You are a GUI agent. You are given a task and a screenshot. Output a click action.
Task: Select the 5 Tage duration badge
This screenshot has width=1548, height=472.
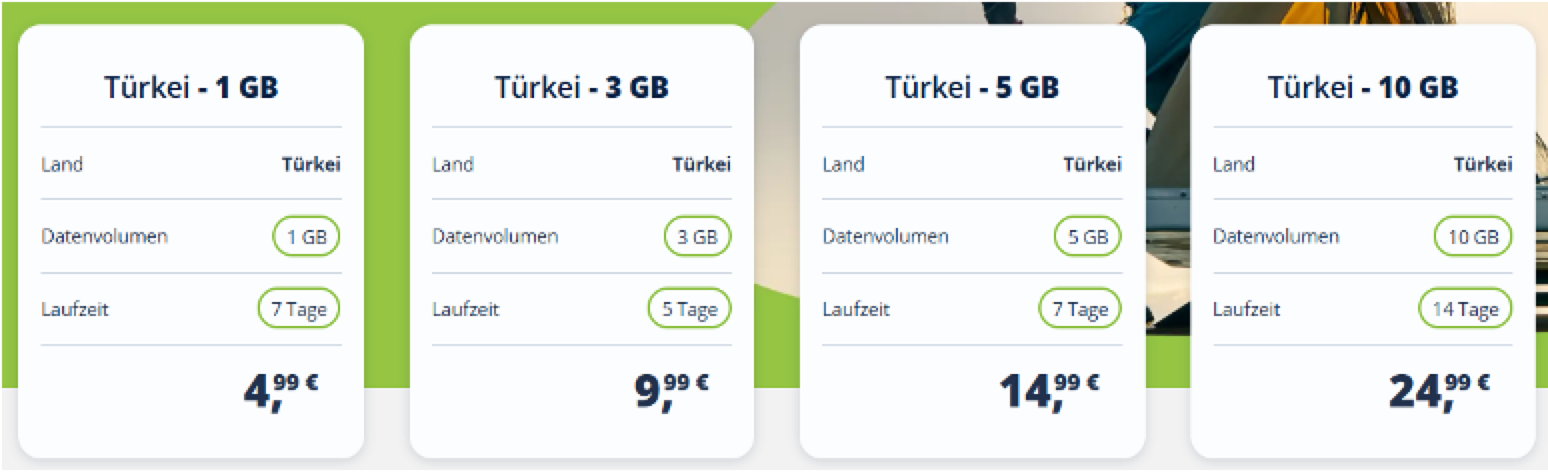(x=689, y=309)
